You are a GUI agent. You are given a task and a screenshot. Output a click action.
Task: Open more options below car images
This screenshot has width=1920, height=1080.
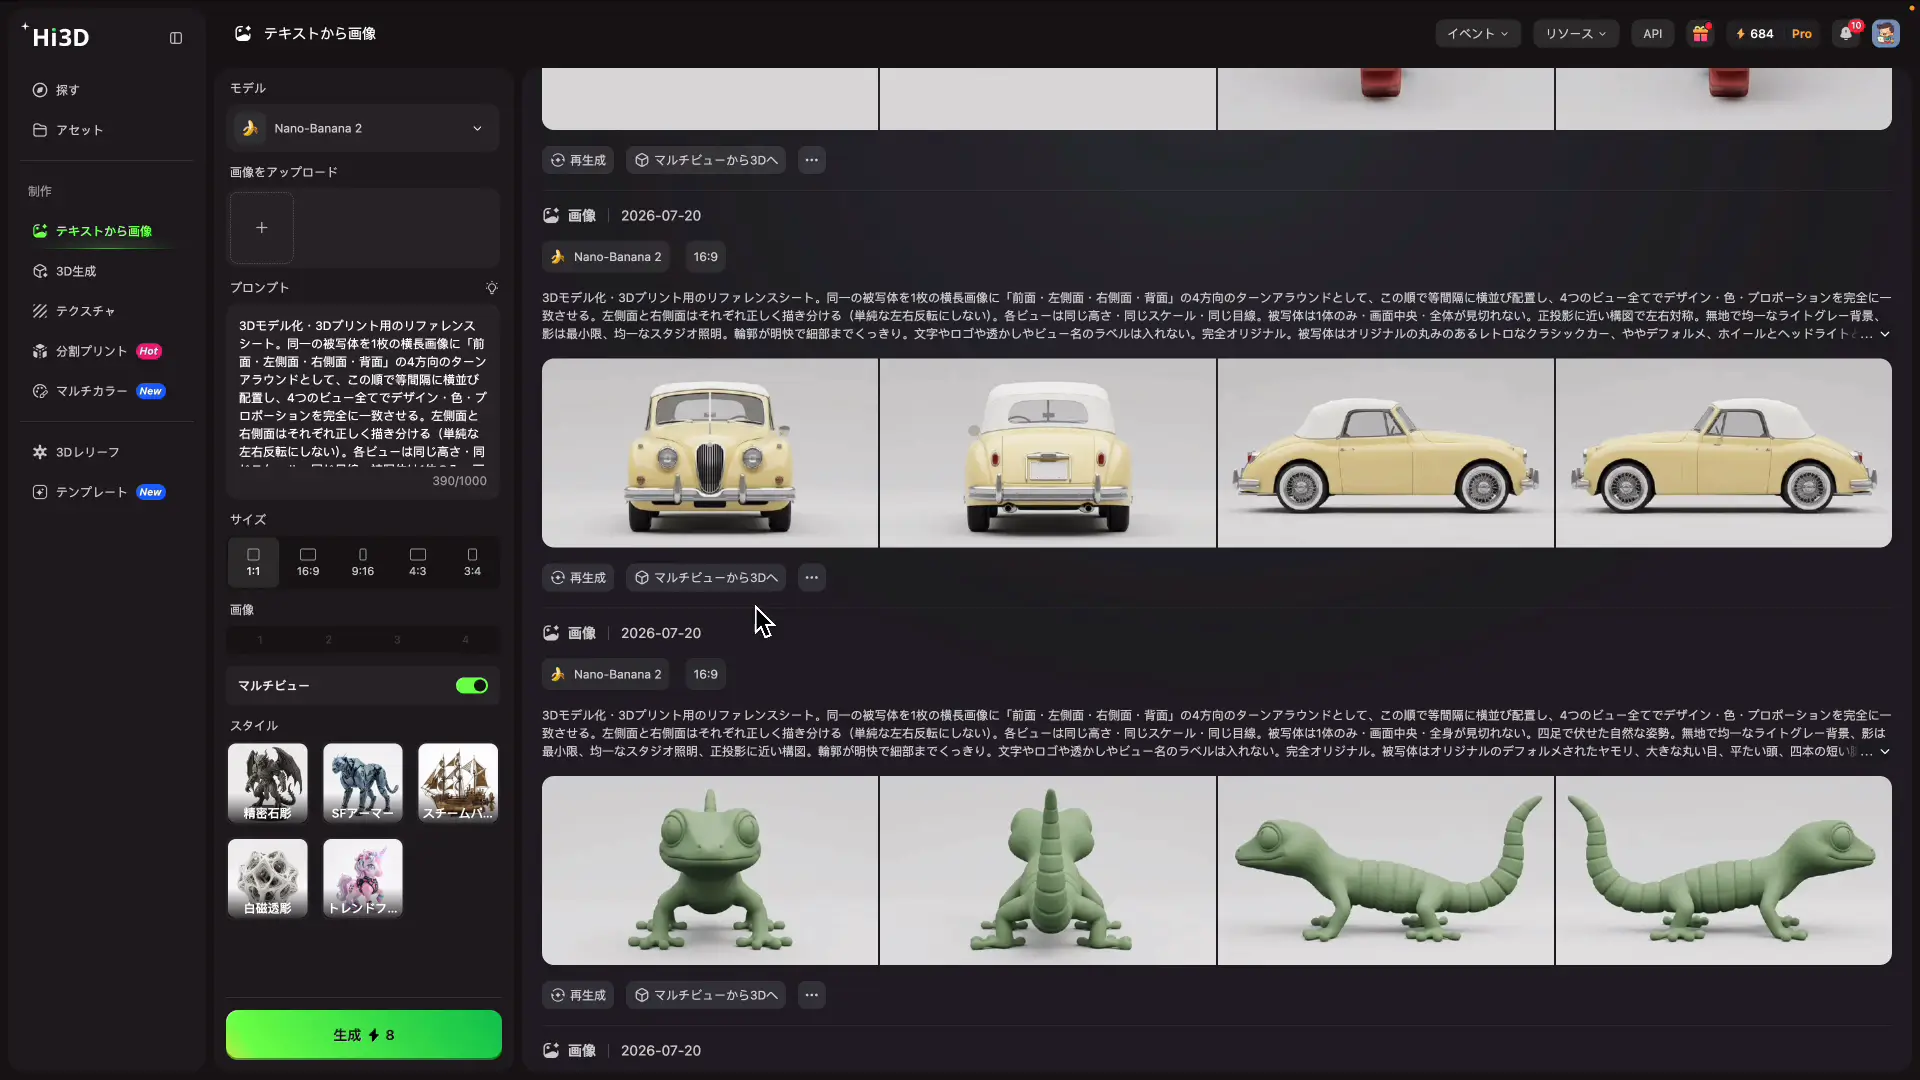click(812, 578)
